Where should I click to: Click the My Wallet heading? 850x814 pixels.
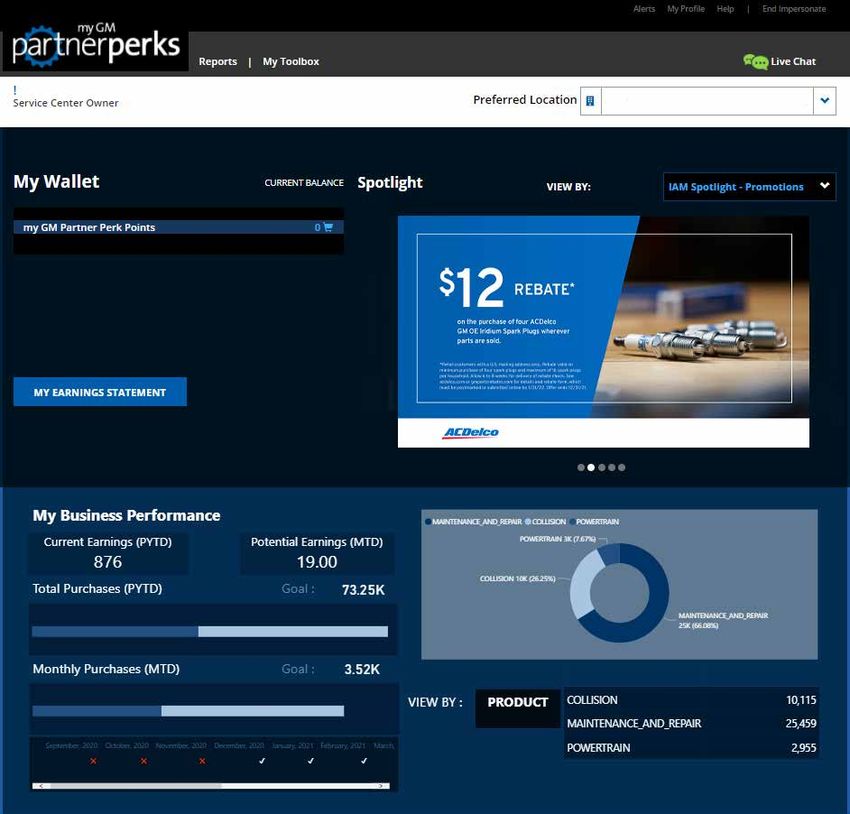point(56,182)
